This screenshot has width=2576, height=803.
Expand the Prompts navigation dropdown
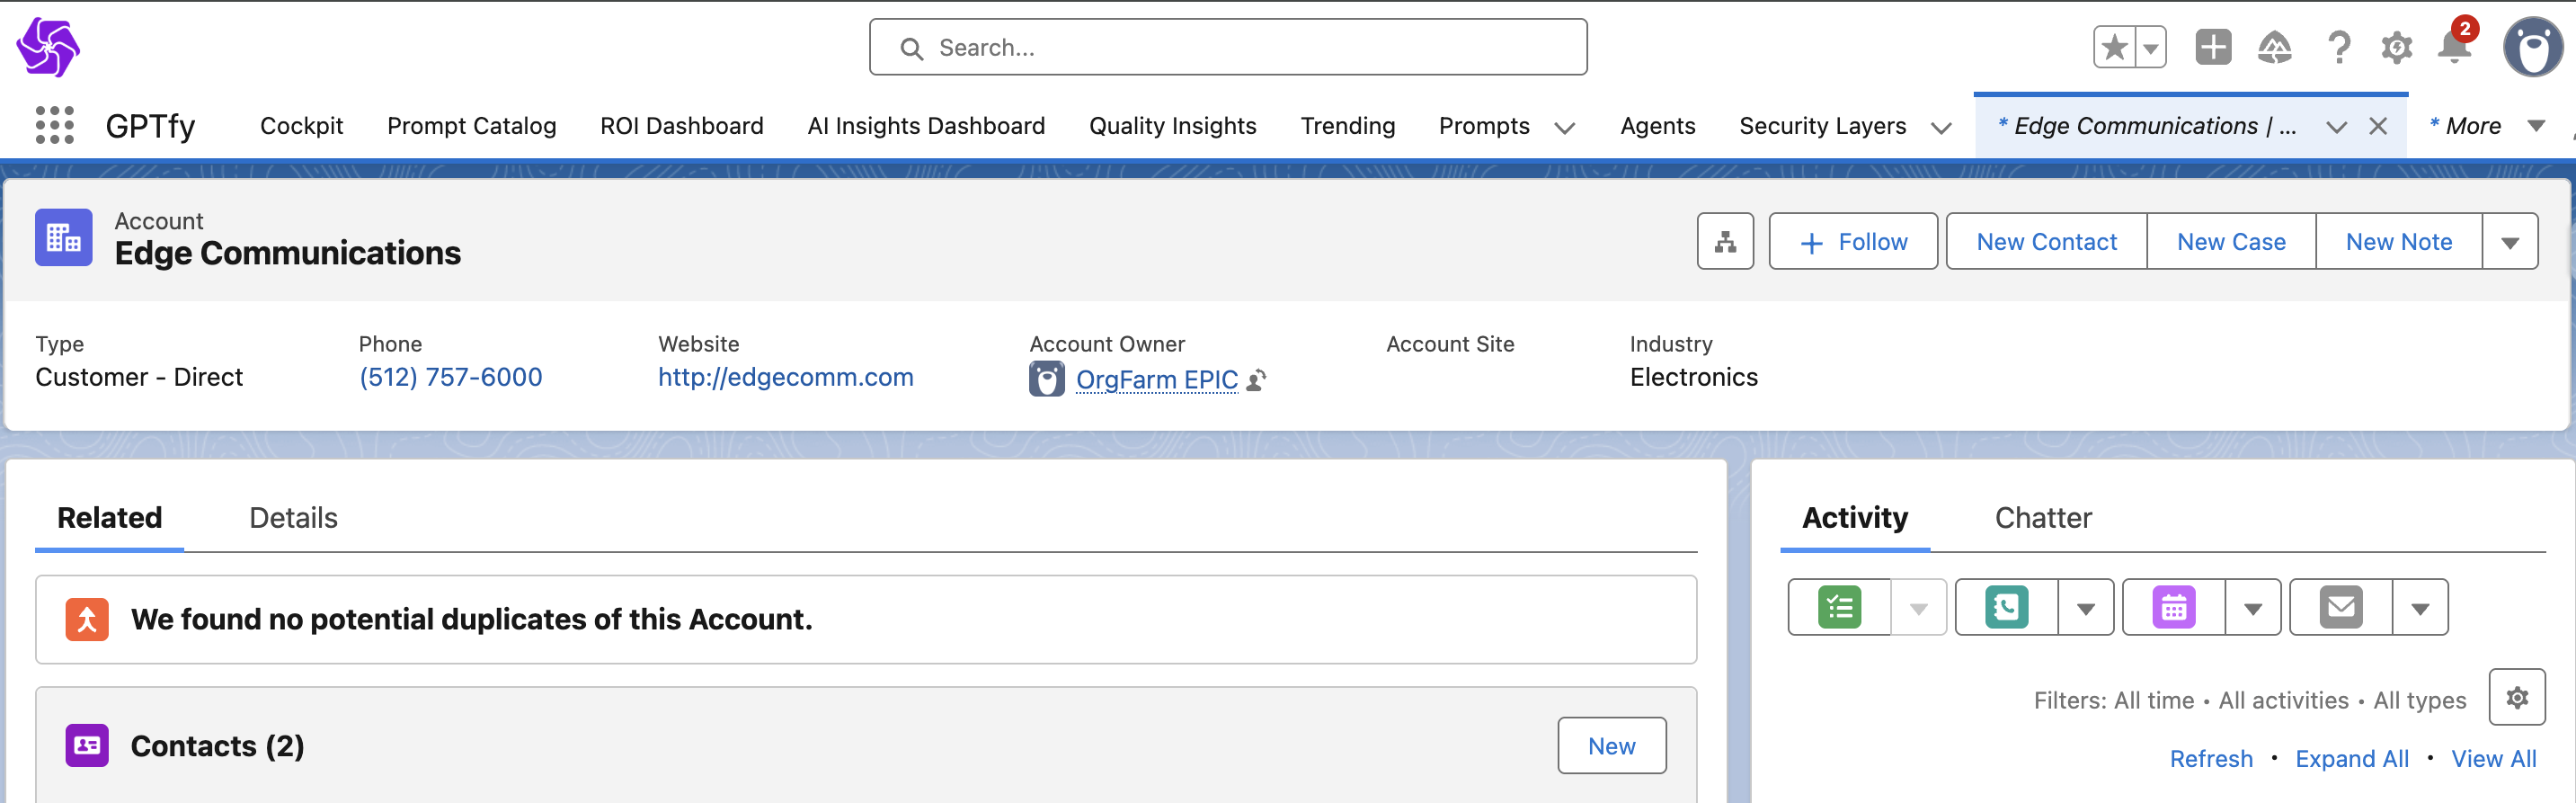(1564, 127)
